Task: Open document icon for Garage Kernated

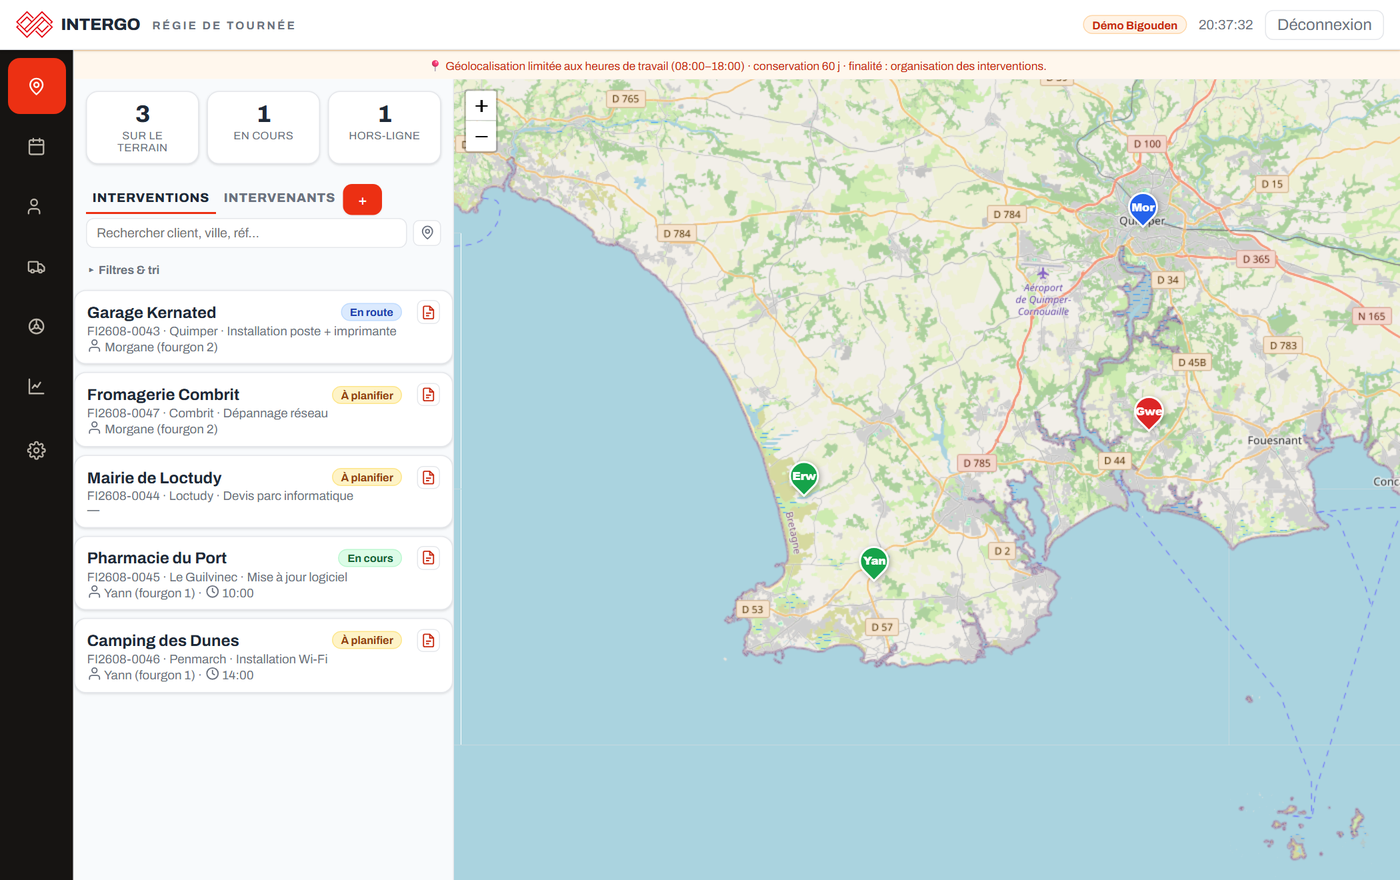Action: click(x=428, y=313)
